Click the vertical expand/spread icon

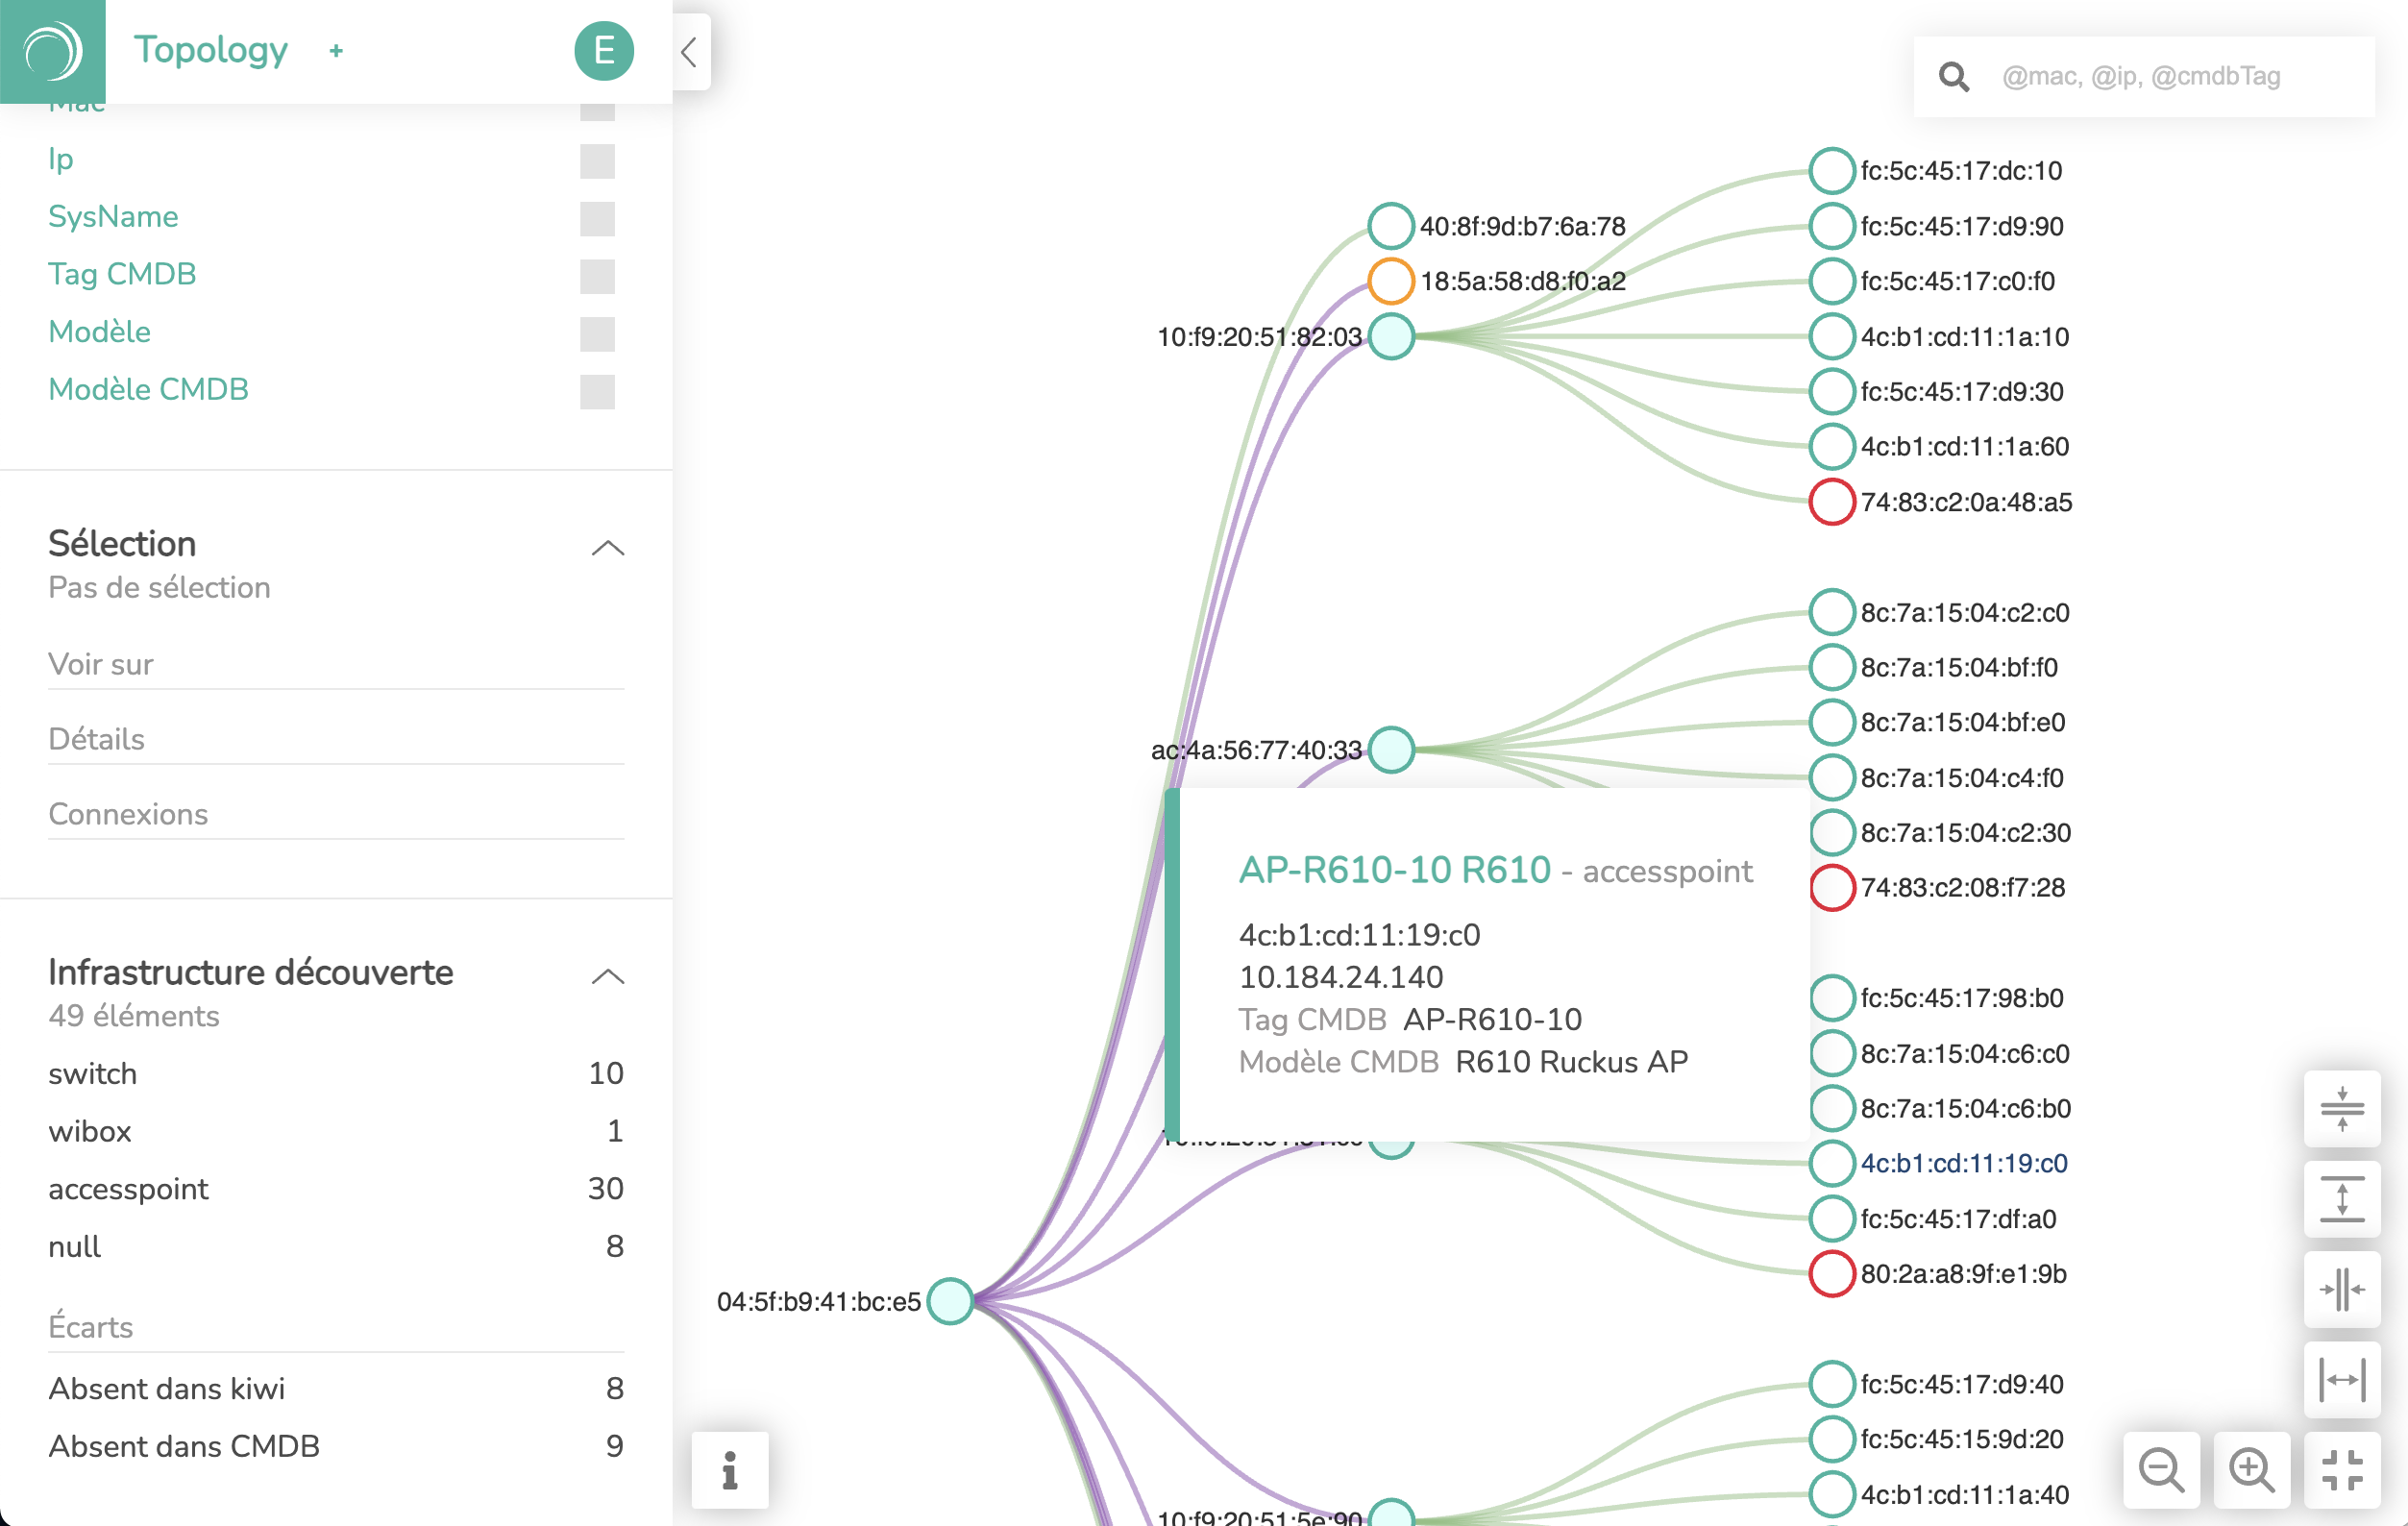click(x=2342, y=1206)
